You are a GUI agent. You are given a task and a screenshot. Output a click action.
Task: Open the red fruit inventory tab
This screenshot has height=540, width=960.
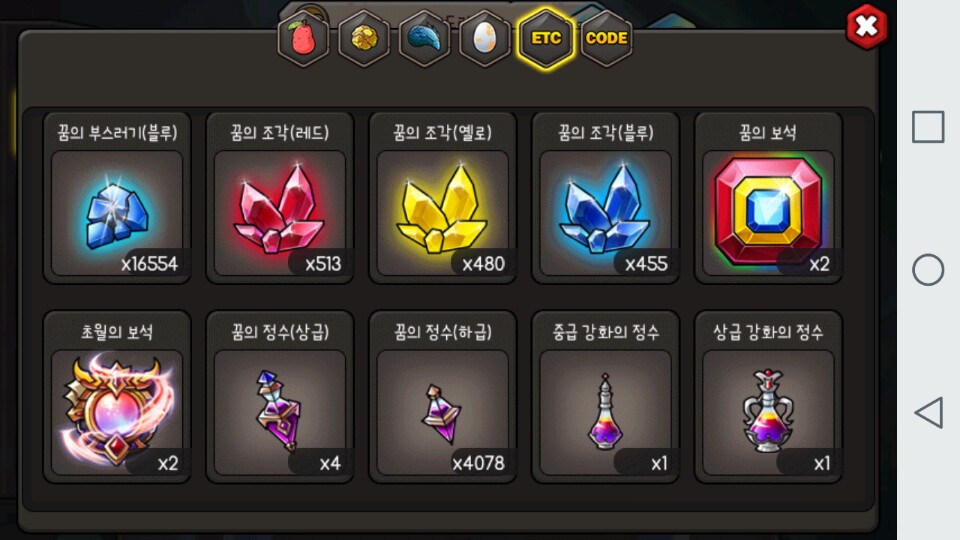coord(303,39)
